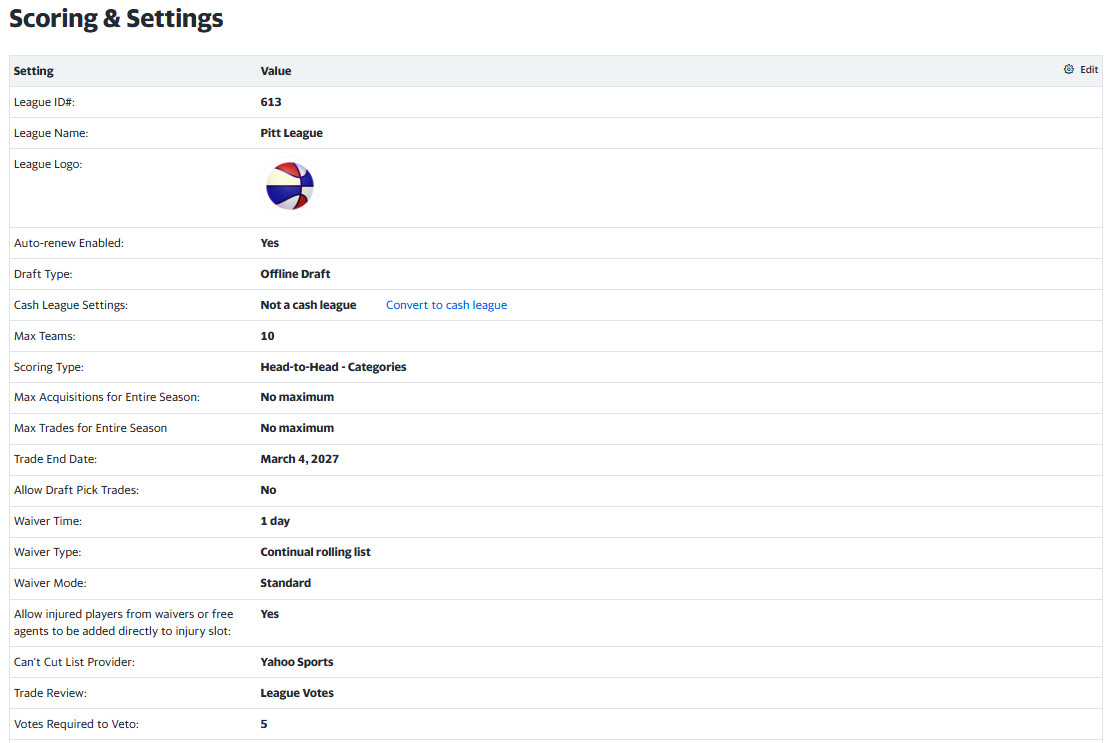Click the League Logo: label
The width and height of the screenshot is (1113, 743).
[x=48, y=165]
